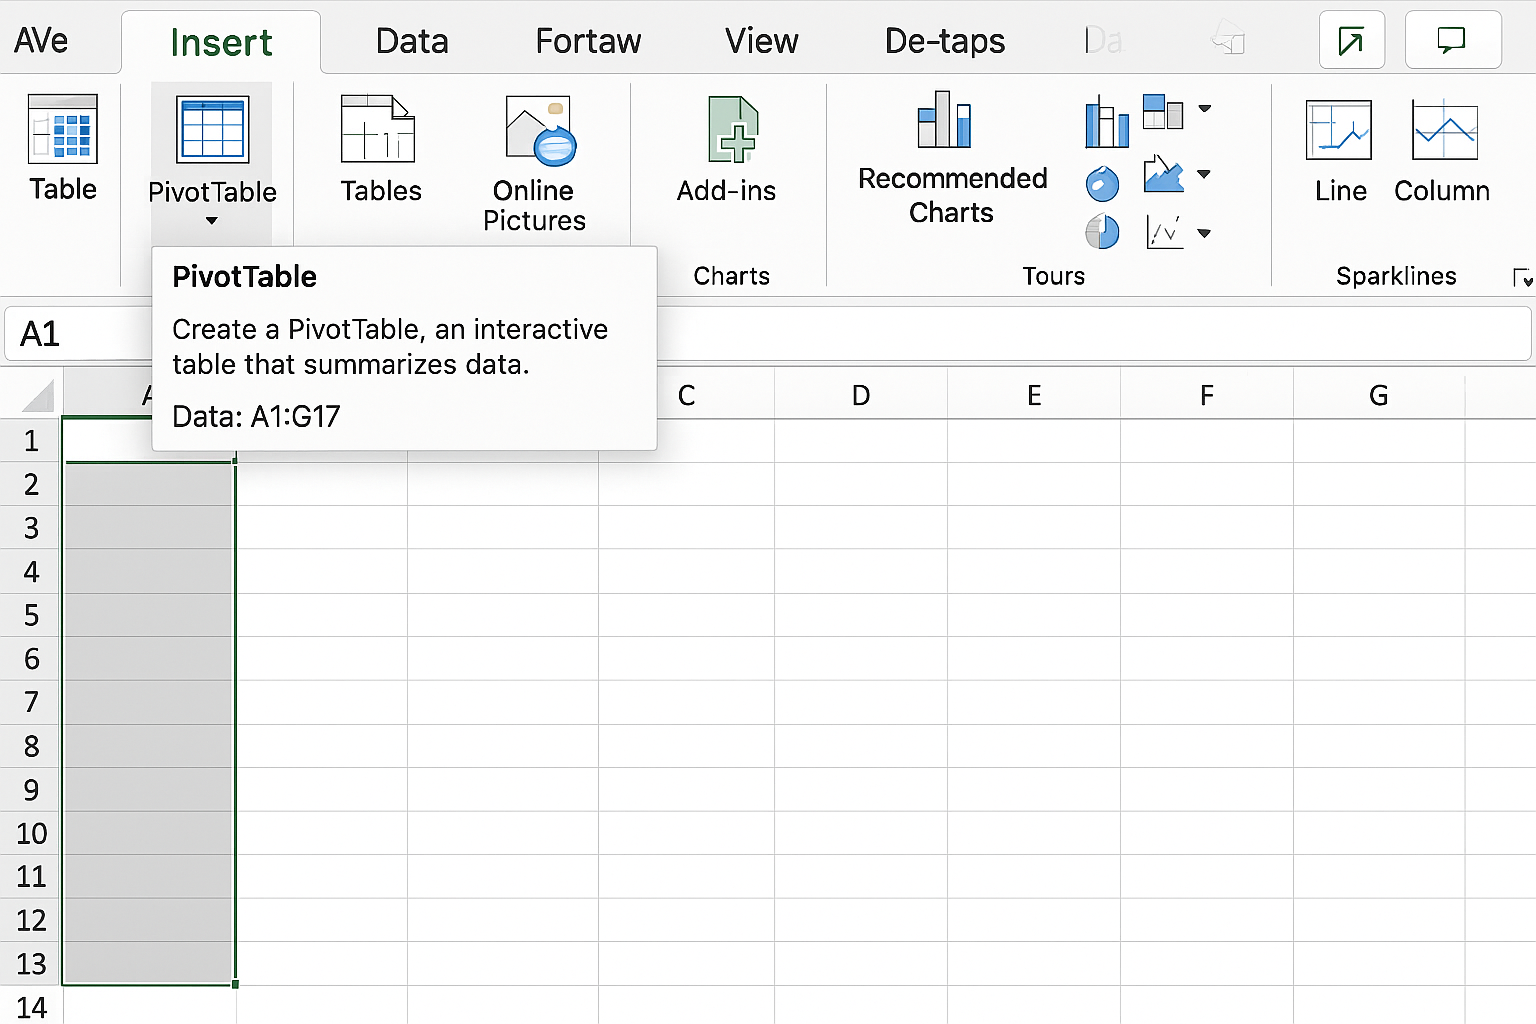The height and width of the screenshot is (1024, 1536).
Task: Select column D header
Action: click(861, 395)
